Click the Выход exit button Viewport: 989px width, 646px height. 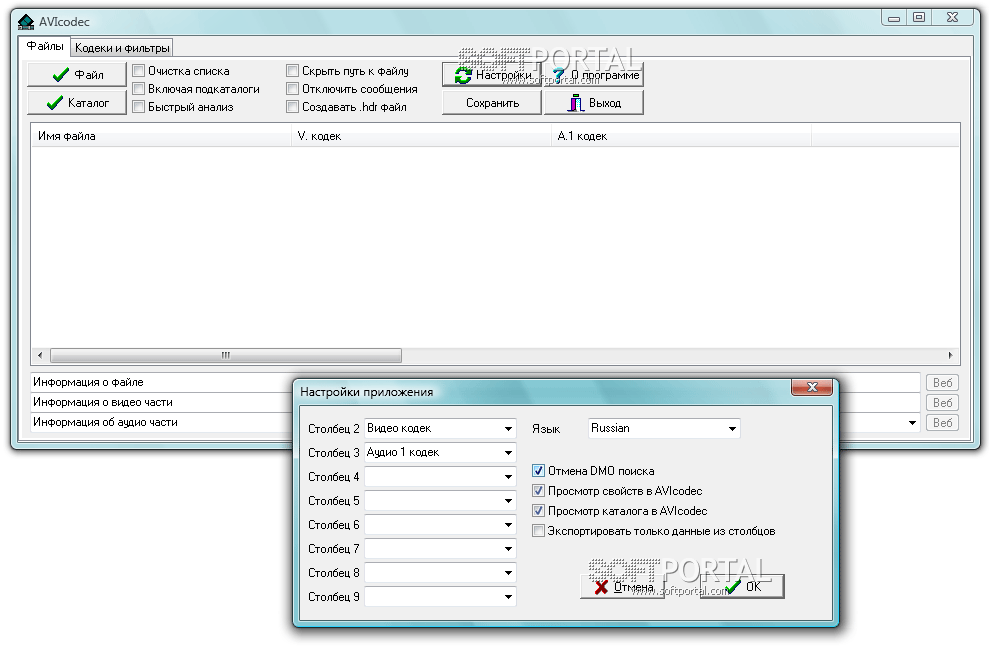[594, 103]
